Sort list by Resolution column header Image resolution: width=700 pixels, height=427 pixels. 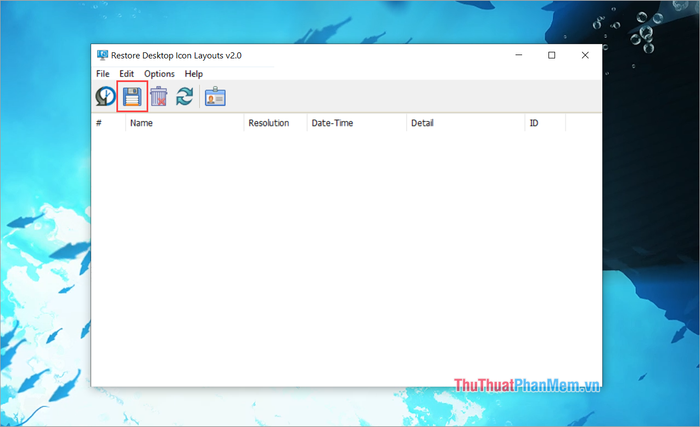pyautogui.click(x=275, y=123)
